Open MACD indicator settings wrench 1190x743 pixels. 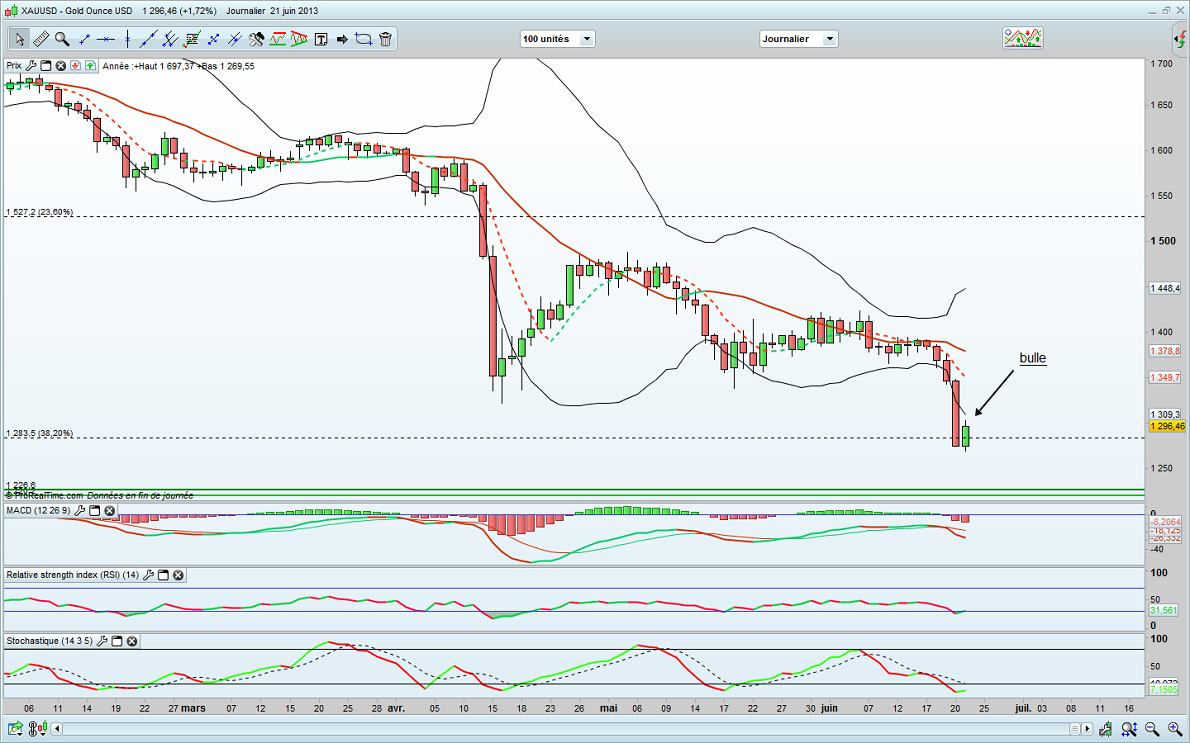[x=81, y=511]
